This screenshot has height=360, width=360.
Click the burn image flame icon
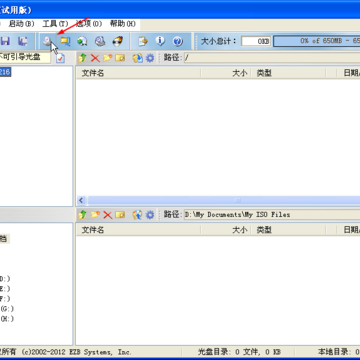[117, 41]
